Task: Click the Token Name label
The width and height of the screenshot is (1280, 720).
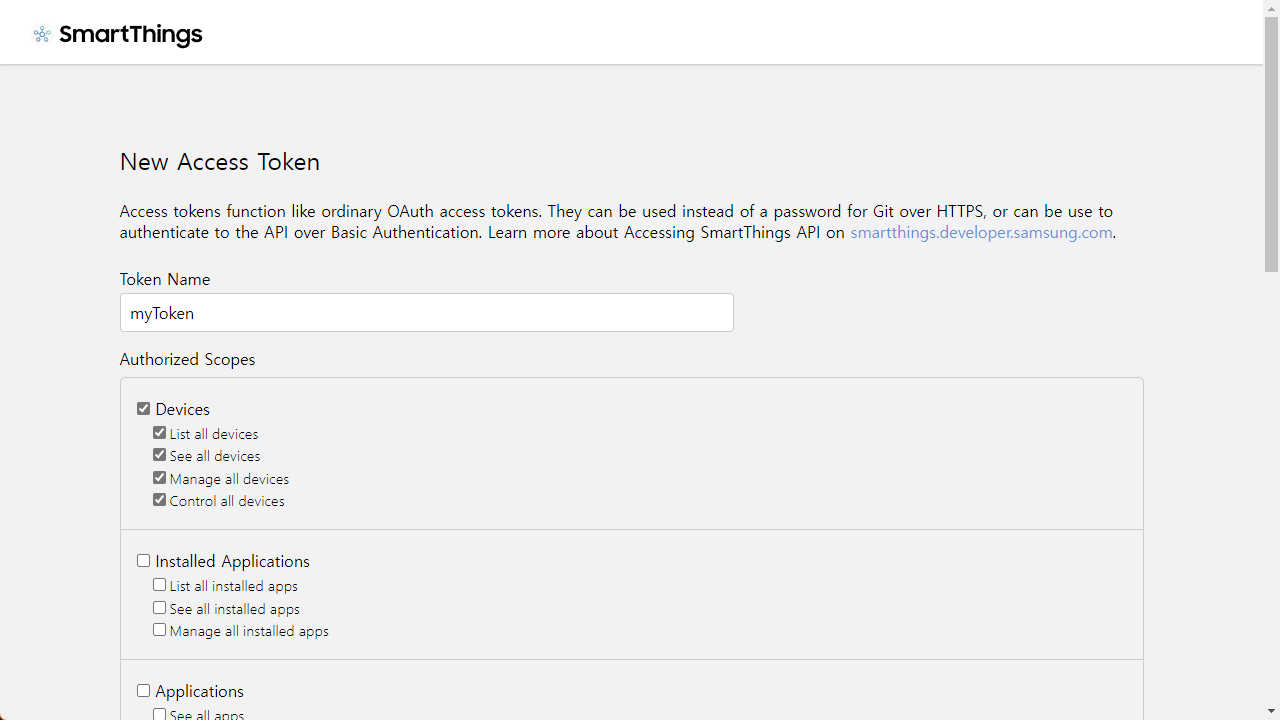Action: [165, 279]
